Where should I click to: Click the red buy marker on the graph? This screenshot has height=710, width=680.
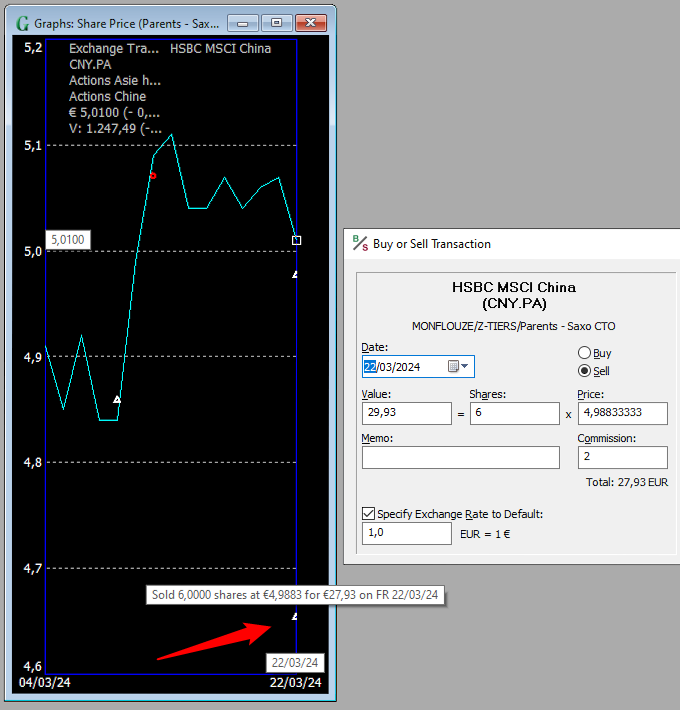[153, 176]
